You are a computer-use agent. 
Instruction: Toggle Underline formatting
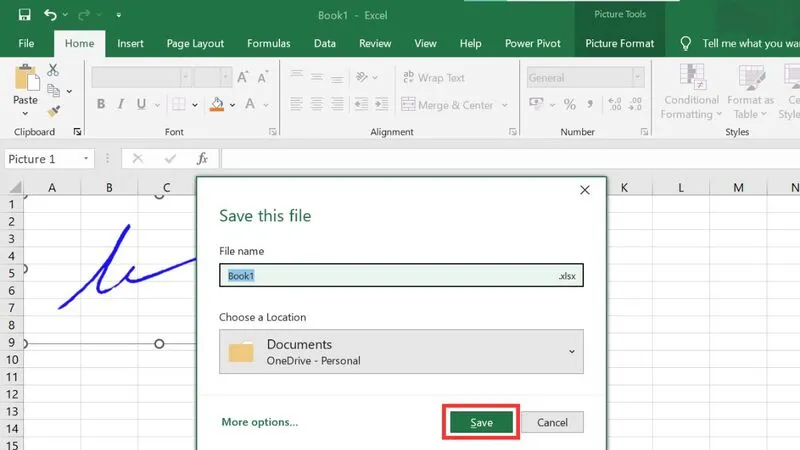click(x=141, y=104)
